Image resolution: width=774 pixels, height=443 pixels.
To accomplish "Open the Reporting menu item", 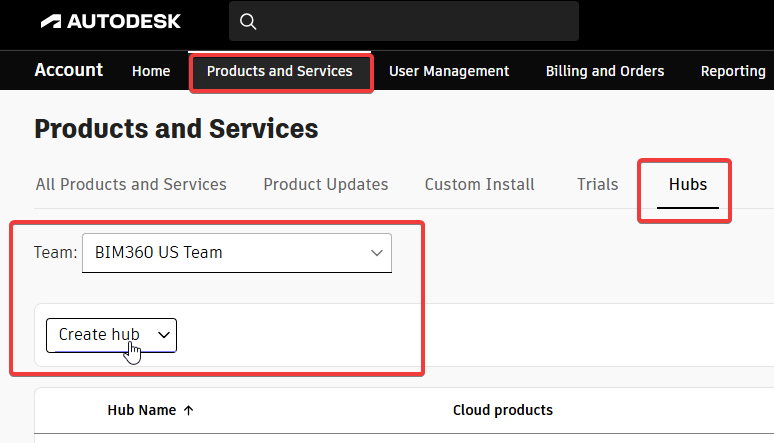I will [733, 71].
